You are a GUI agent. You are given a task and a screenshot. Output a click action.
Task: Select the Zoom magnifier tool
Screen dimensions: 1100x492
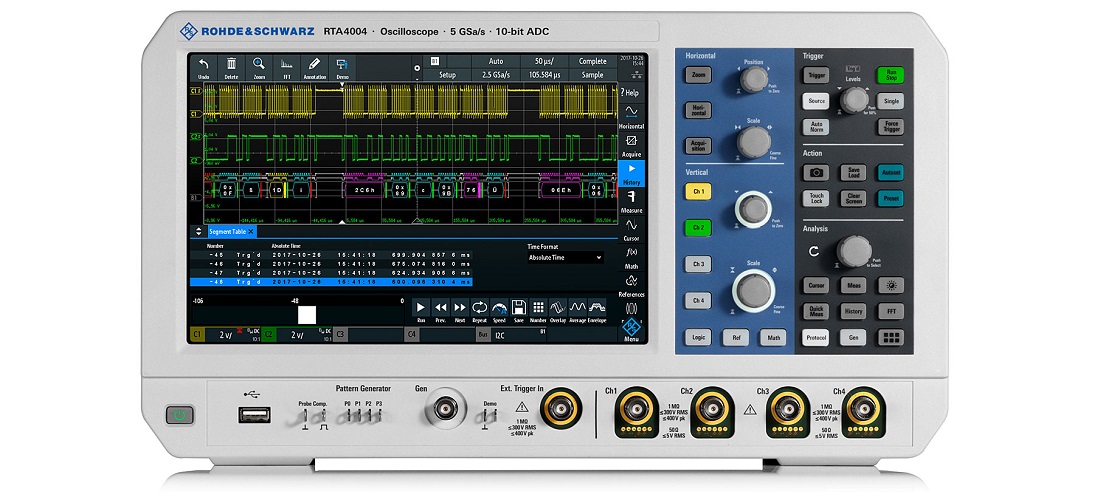pyautogui.click(x=259, y=66)
